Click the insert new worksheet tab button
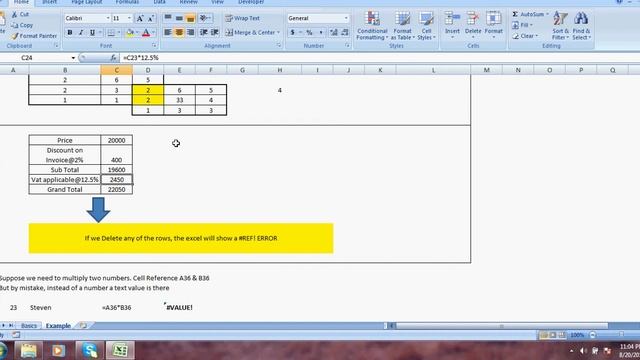Viewport: 640px width, 360px height. (x=83, y=326)
